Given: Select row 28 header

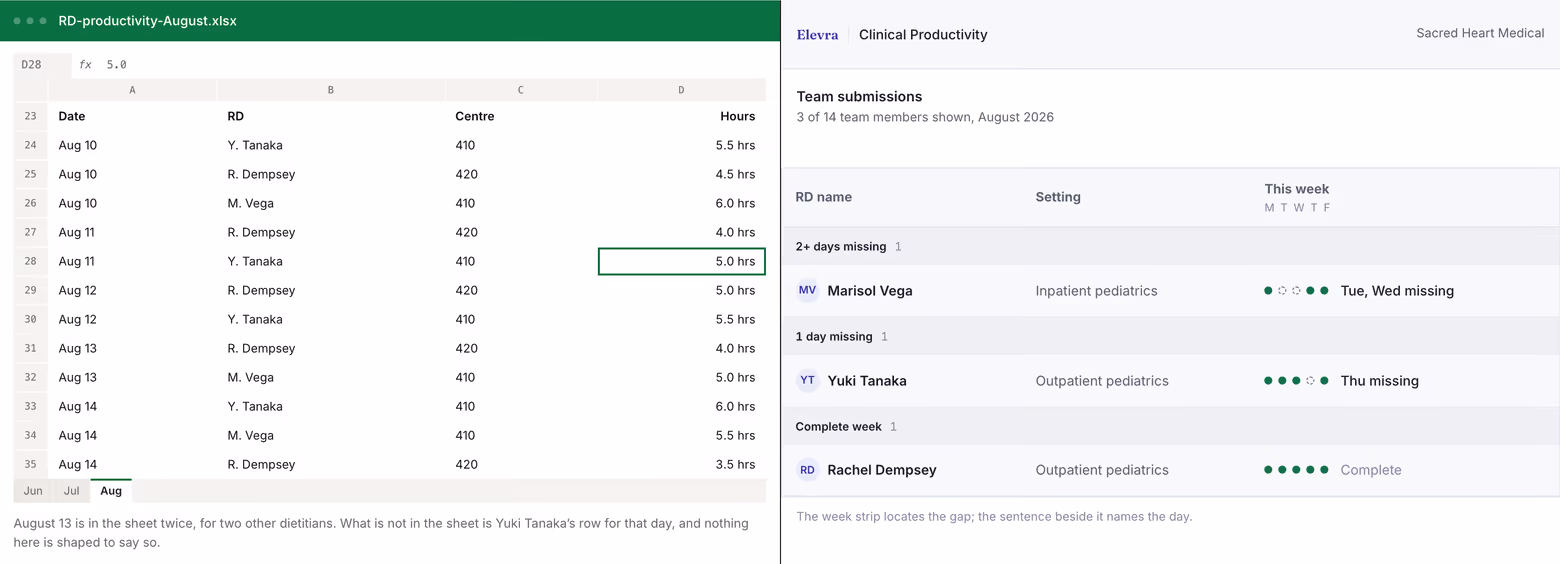Looking at the screenshot, I should point(30,261).
